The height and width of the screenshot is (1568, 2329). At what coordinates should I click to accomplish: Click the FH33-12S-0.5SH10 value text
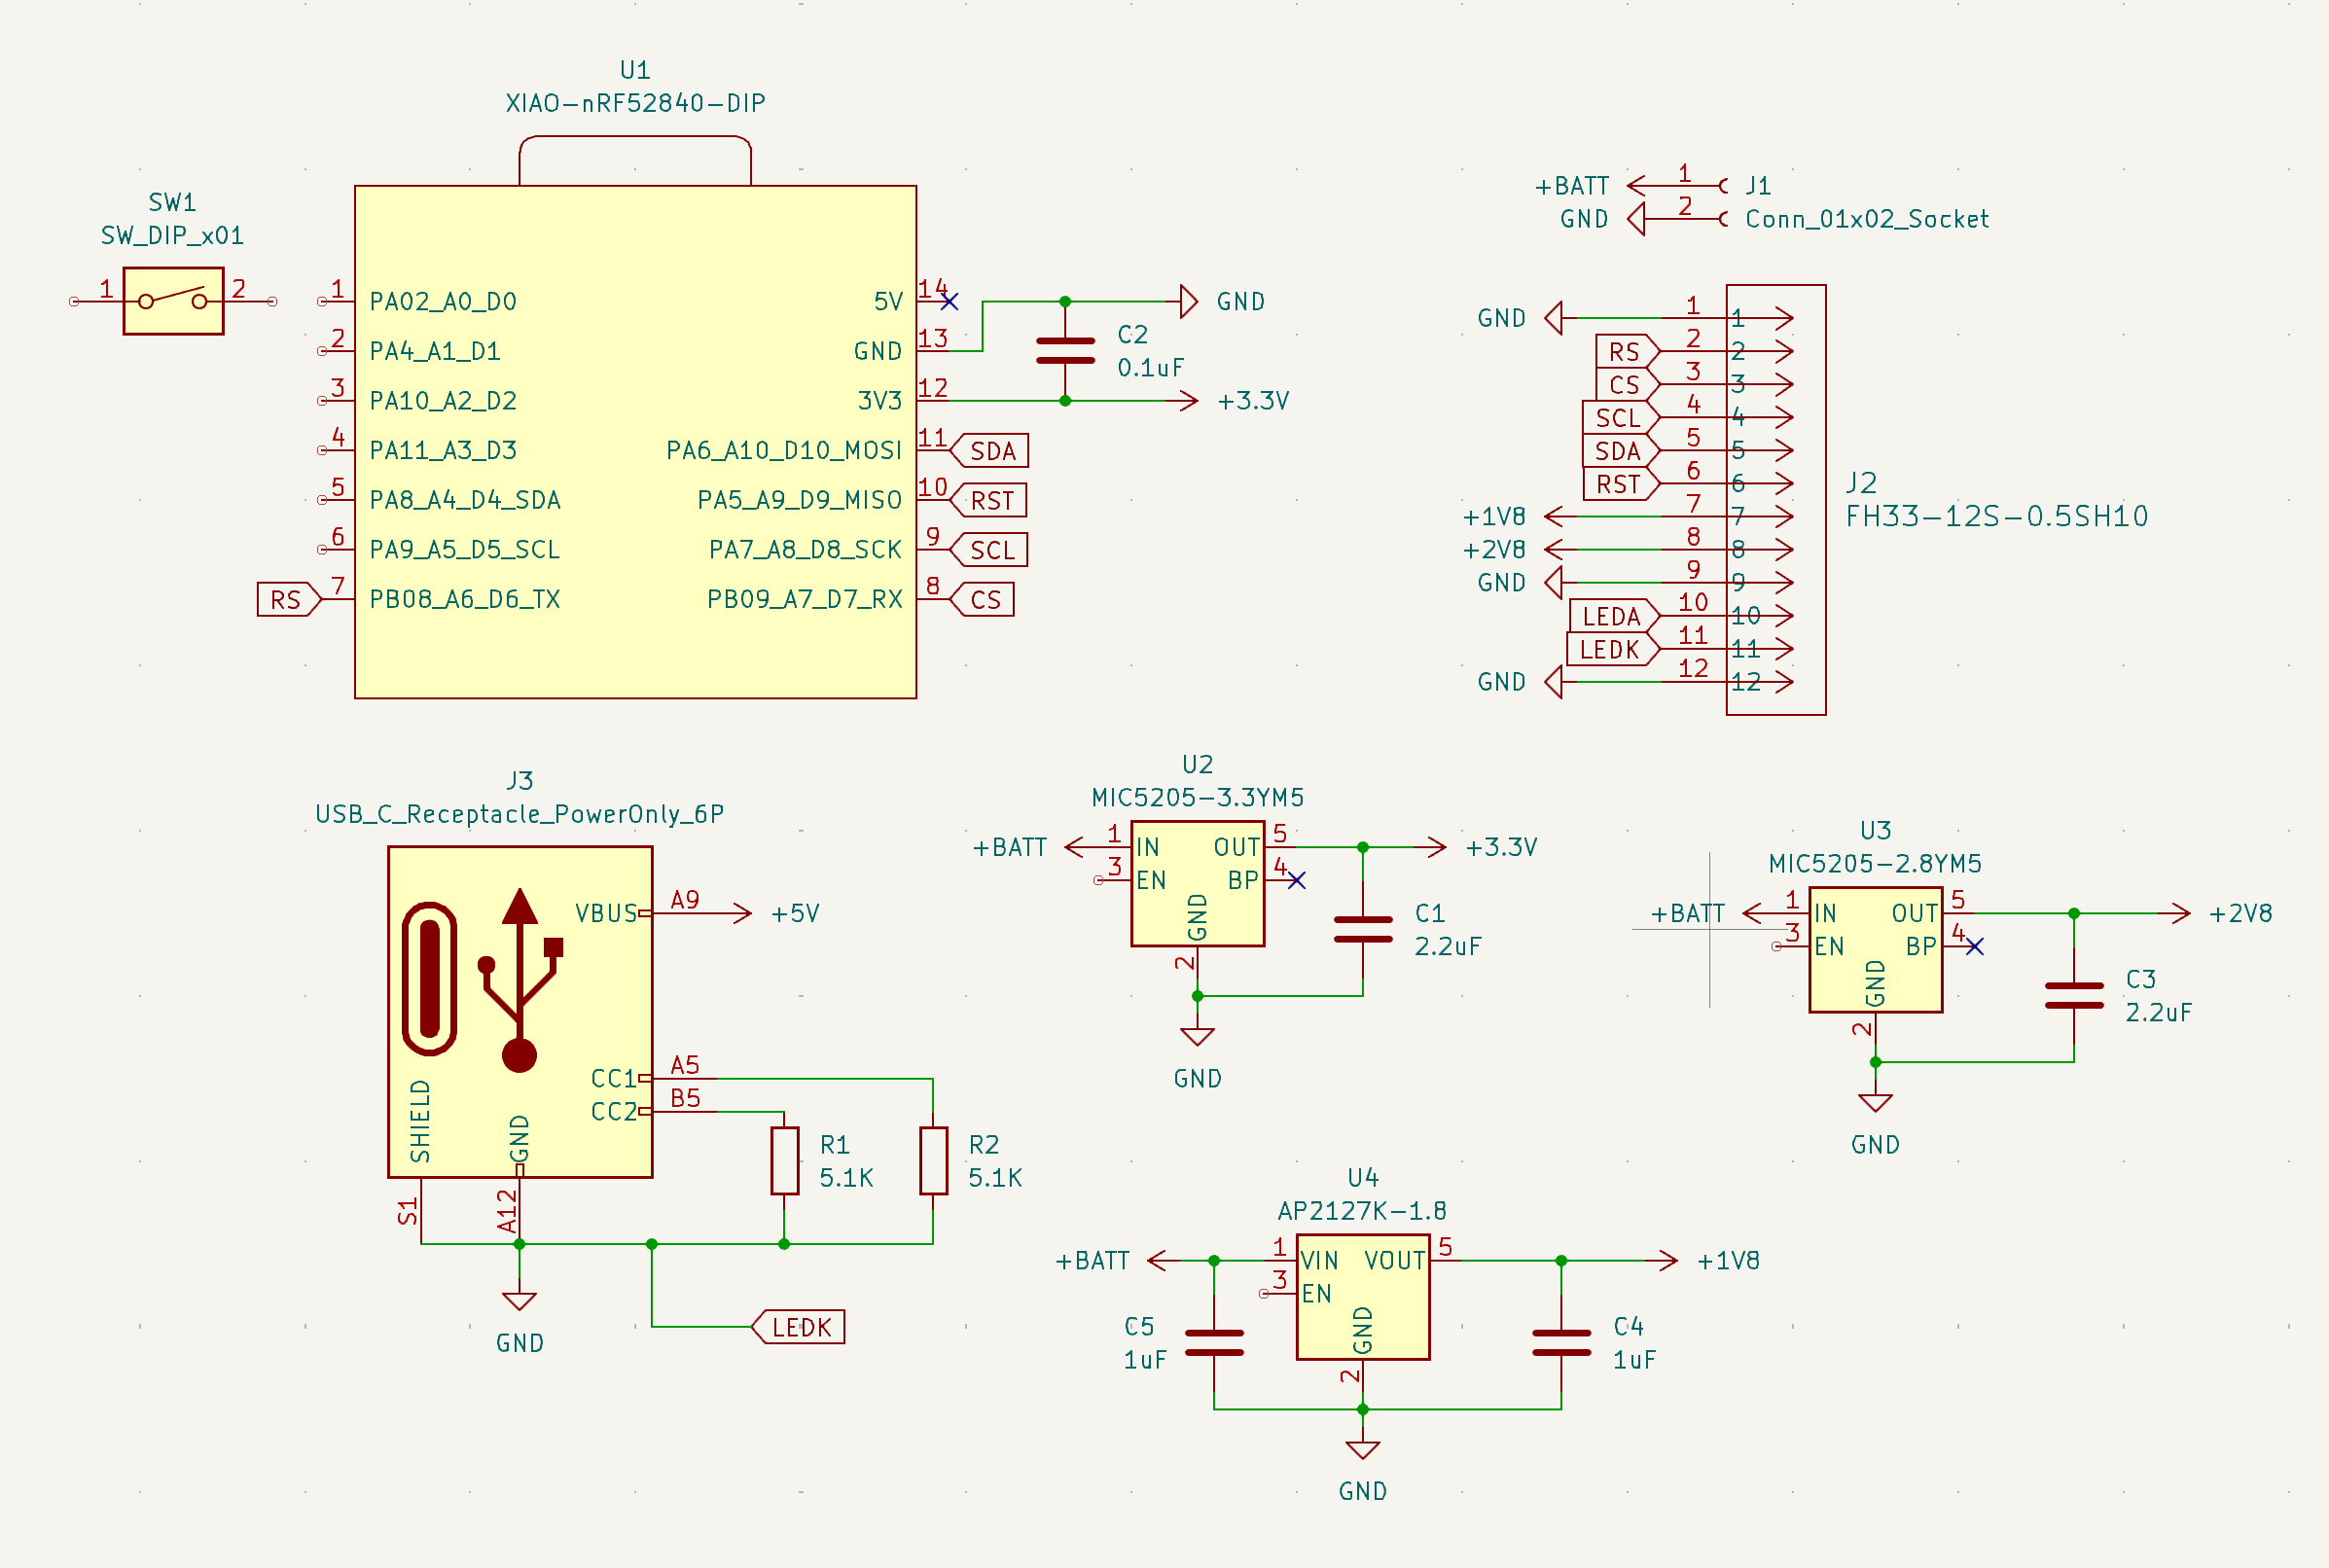(x=1996, y=516)
